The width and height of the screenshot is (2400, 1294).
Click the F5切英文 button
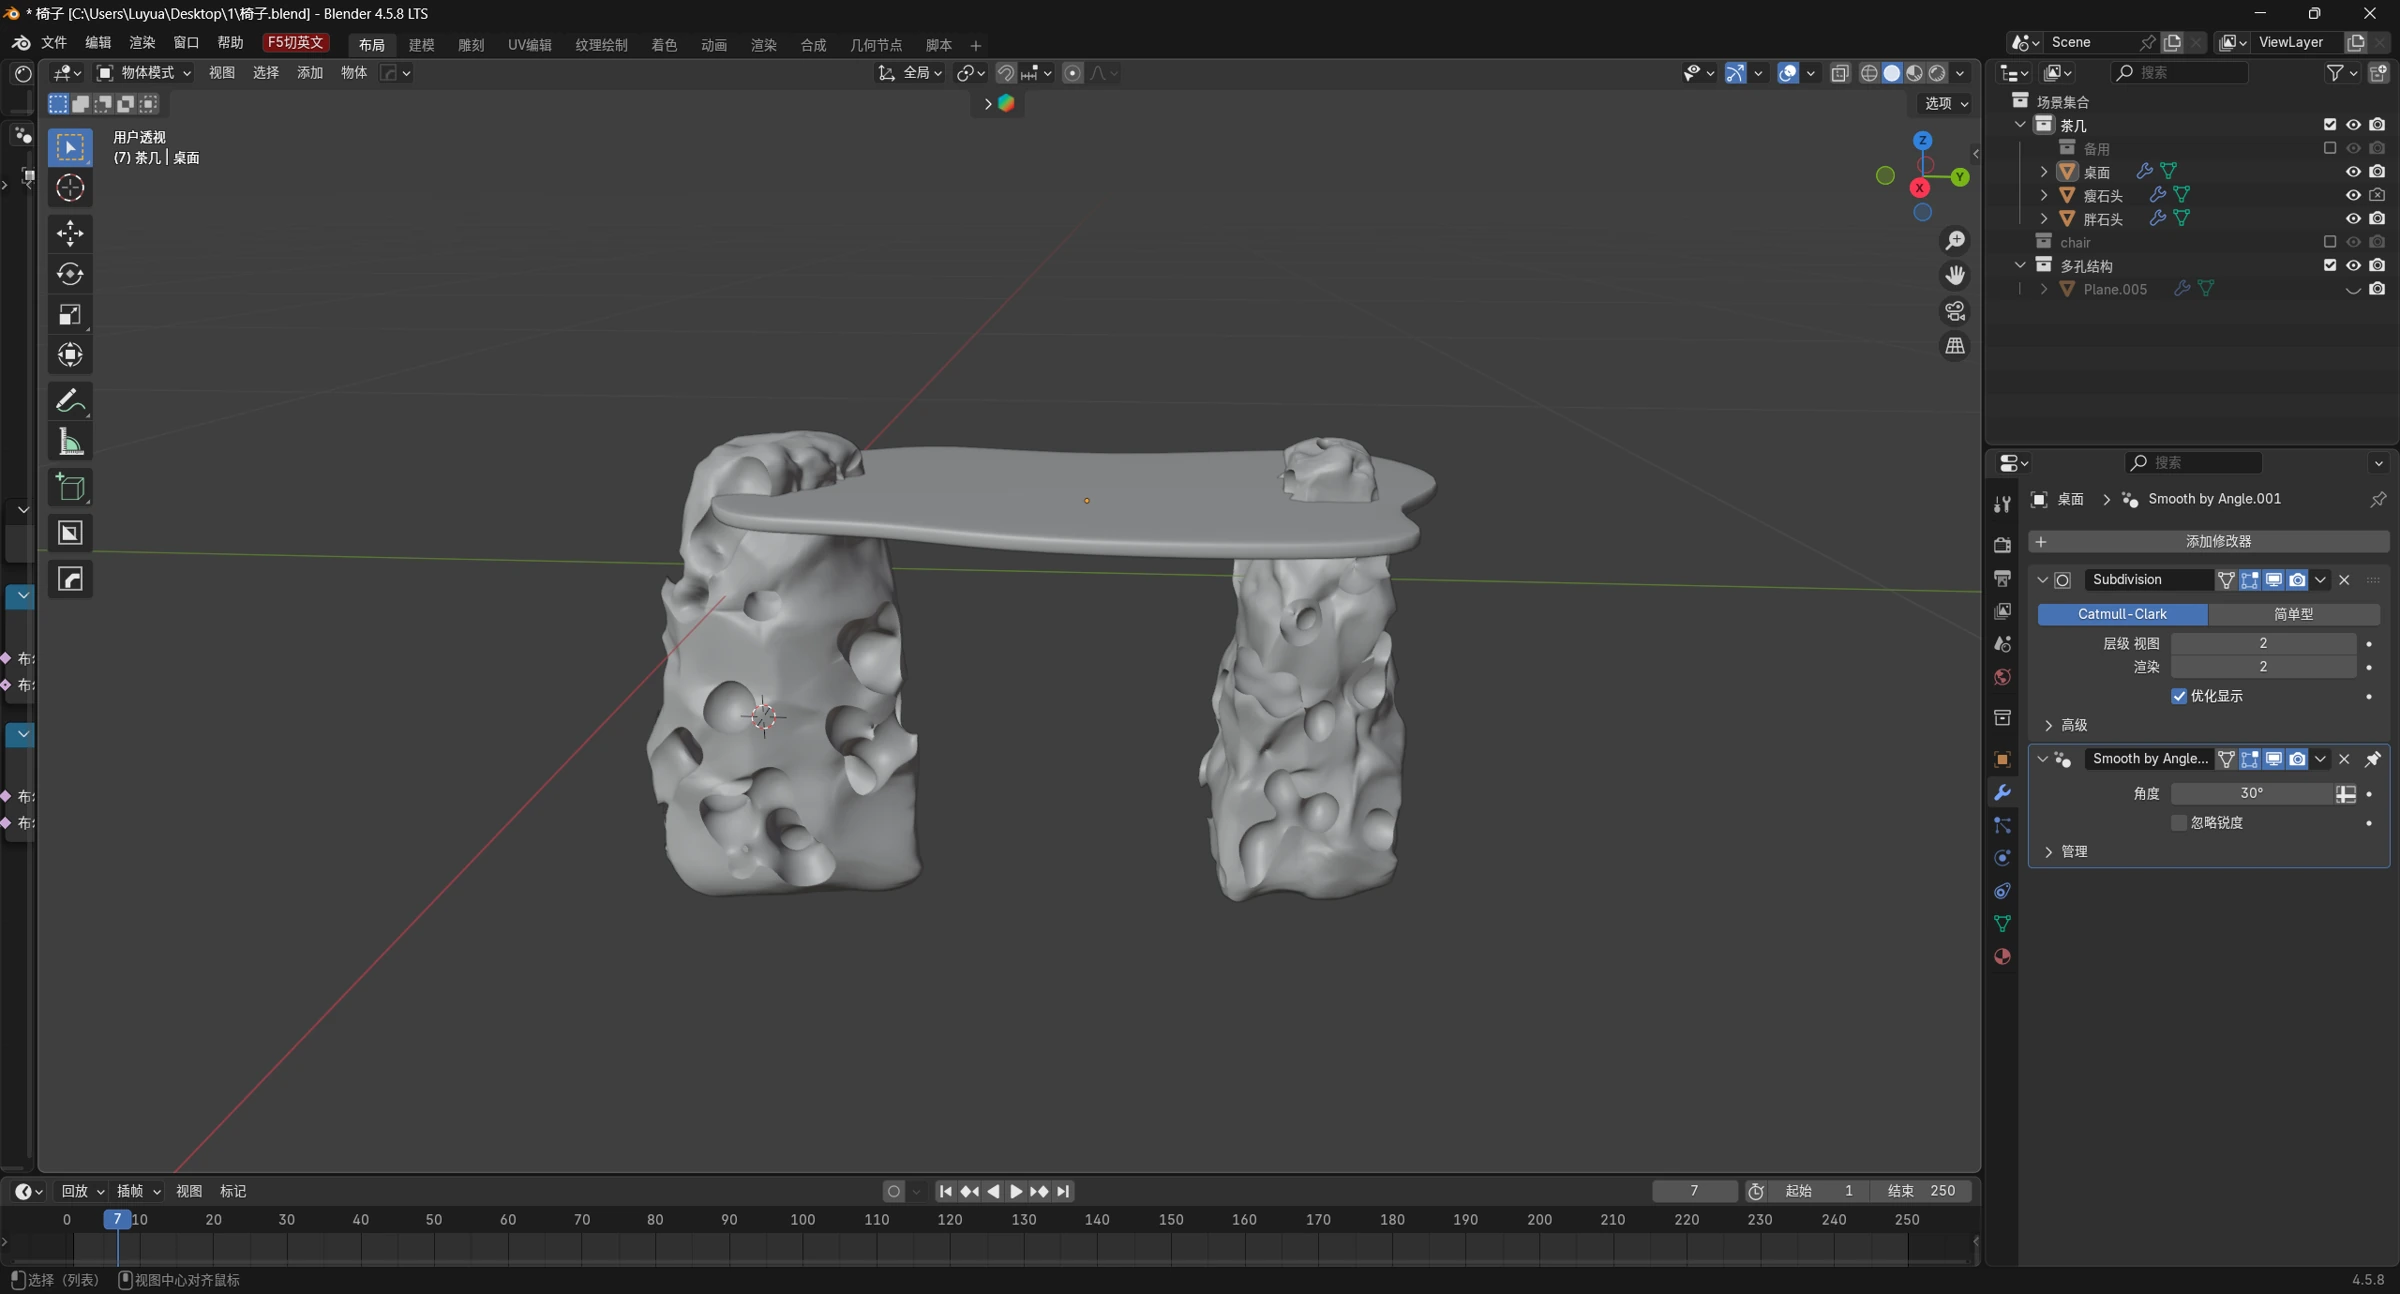tap(295, 43)
